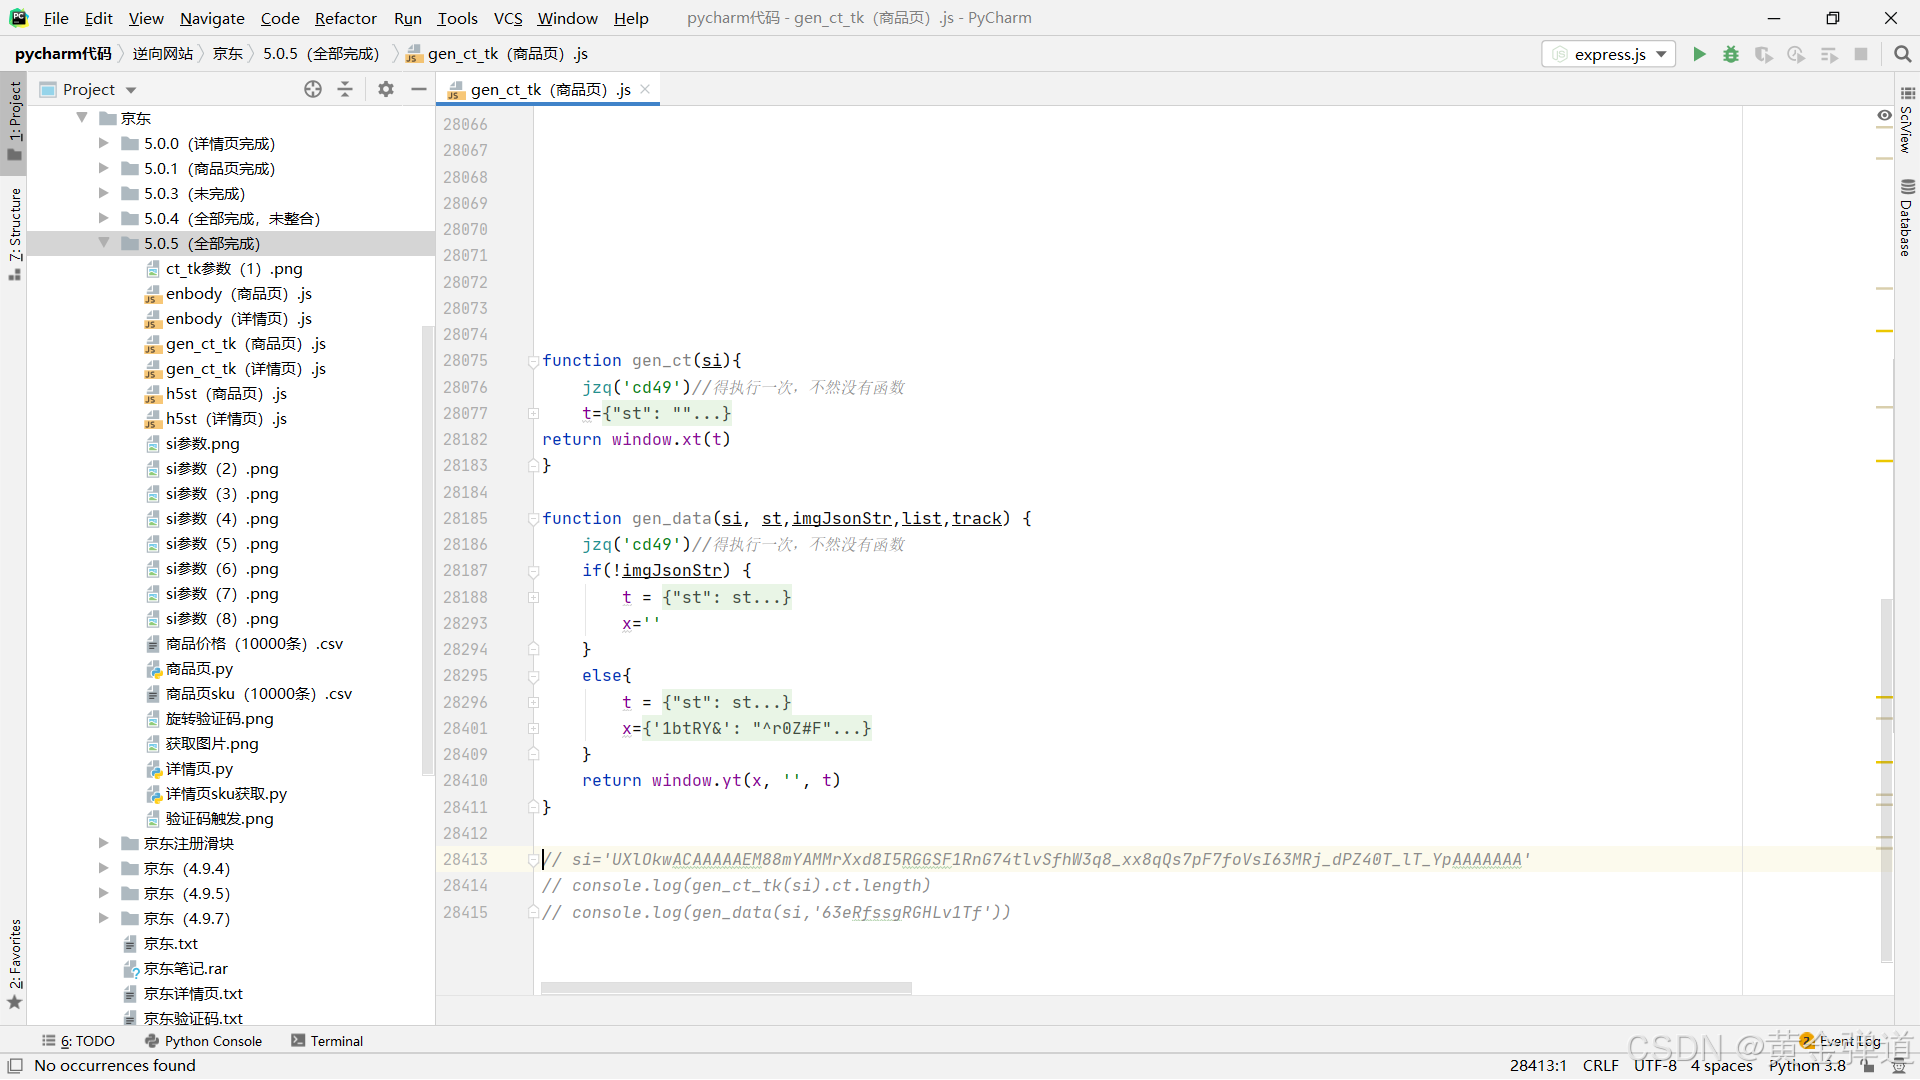The width and height of the screenshot is (1920, 1080).
Task: Expand the 5.0.4 folder
Action: click(103, 218)
